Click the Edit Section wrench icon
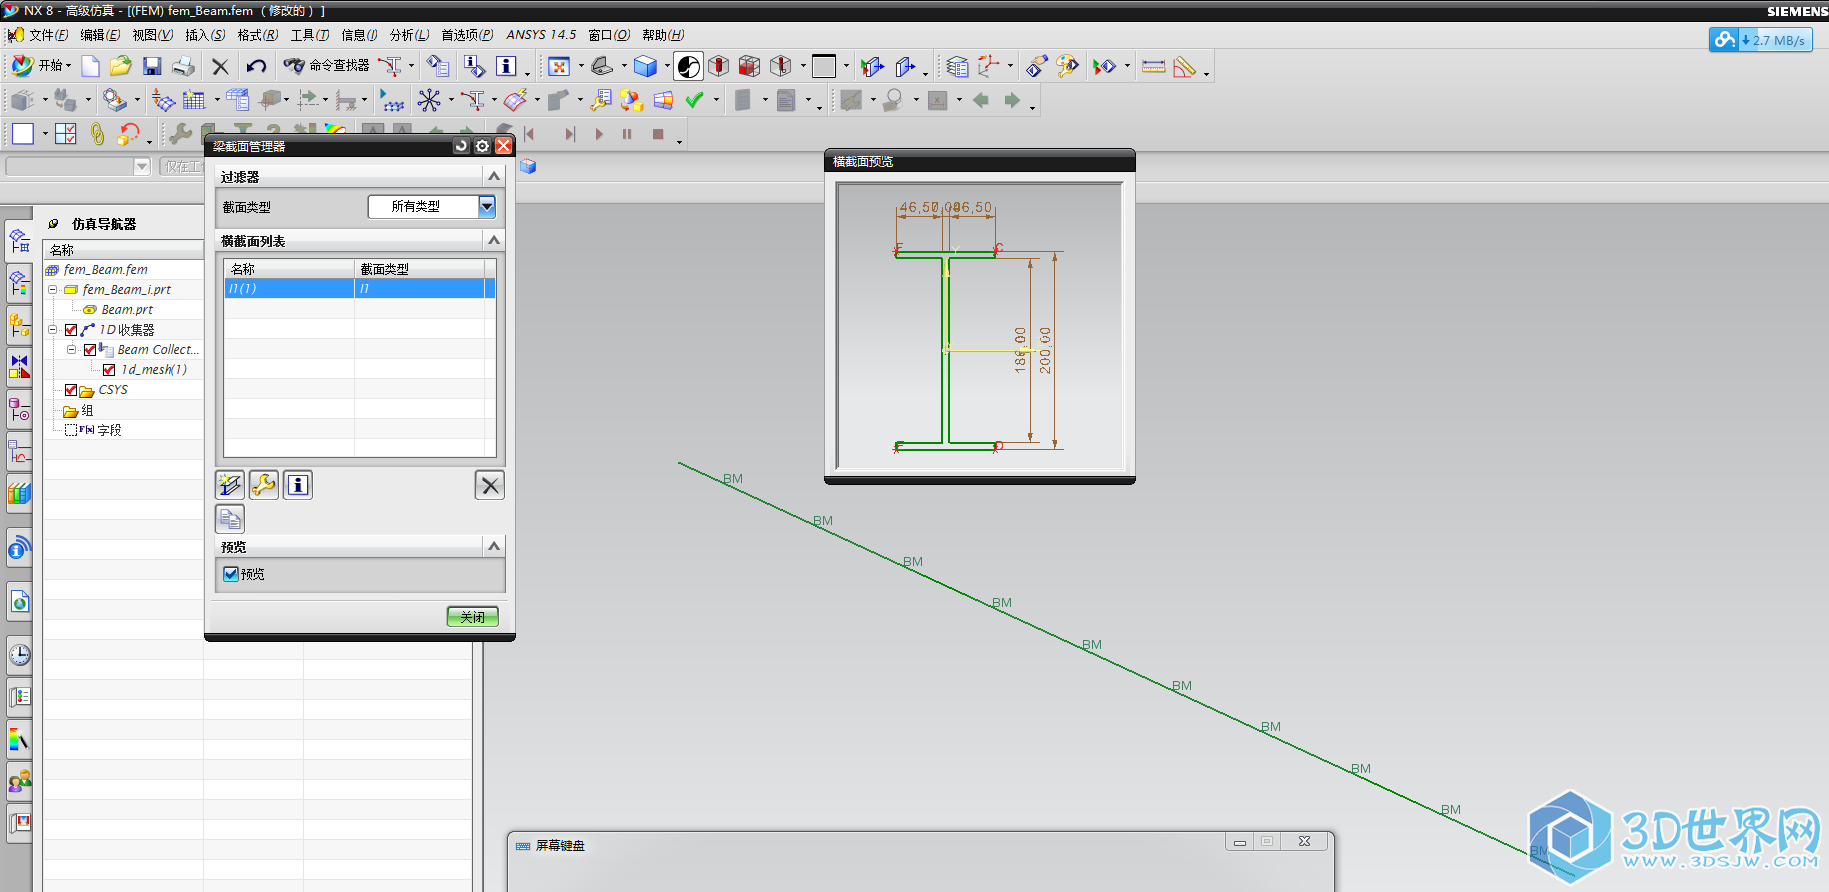1829x892 pixels. [x=264, y=485]
